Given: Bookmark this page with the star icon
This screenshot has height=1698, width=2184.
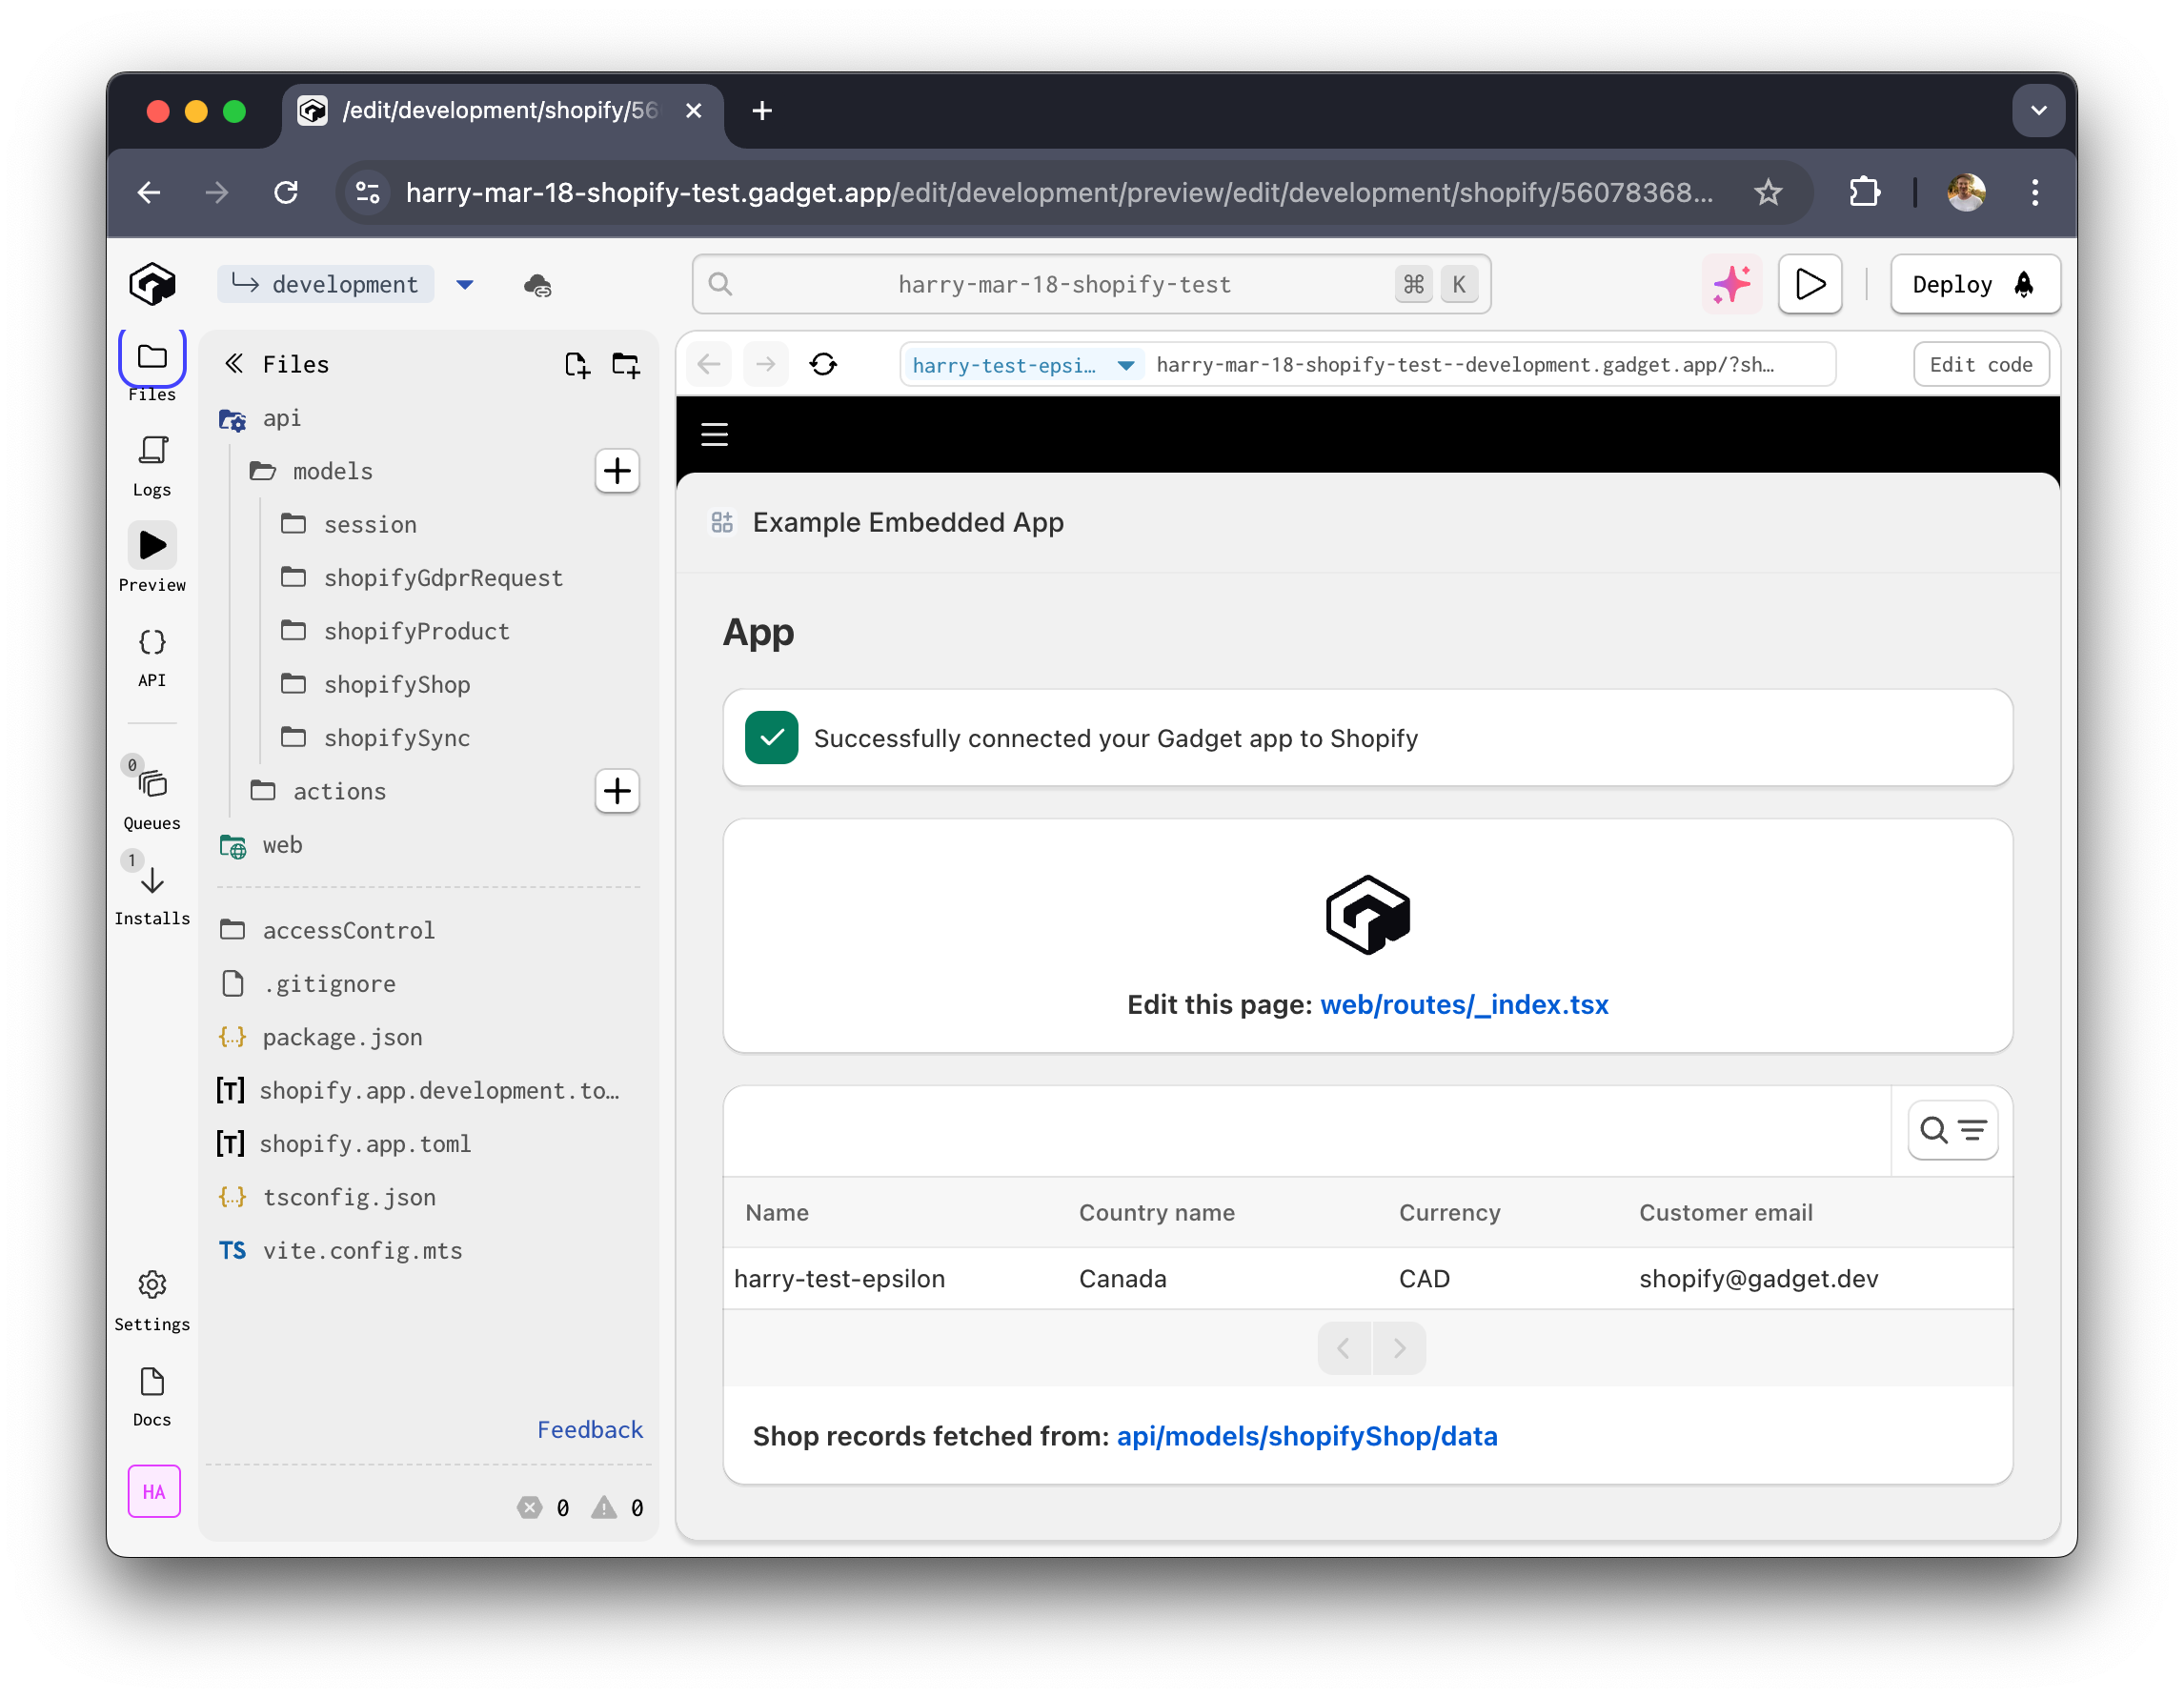Looking at the screenshot, I should click(x=1768, y=192).
